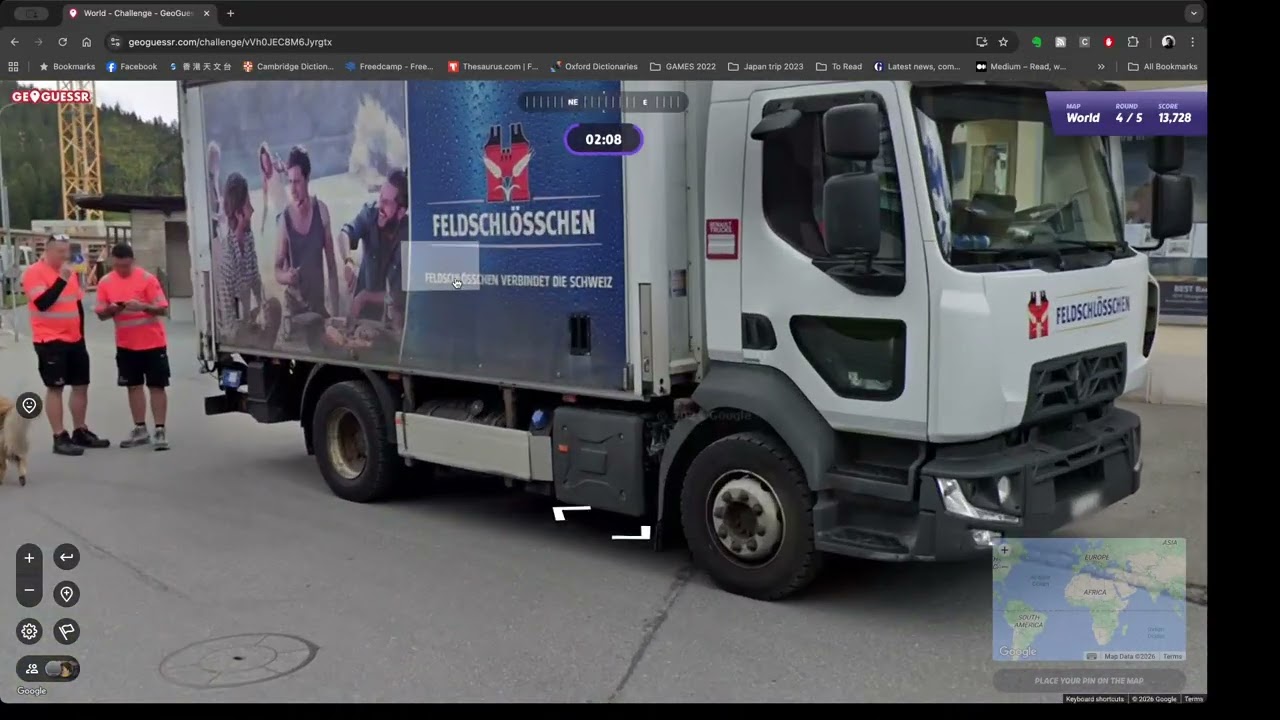The height and width of the screenshot is (720, 1280).
Task: Open the Oxford Dictionaries bookmark
Action: point(594,66)
